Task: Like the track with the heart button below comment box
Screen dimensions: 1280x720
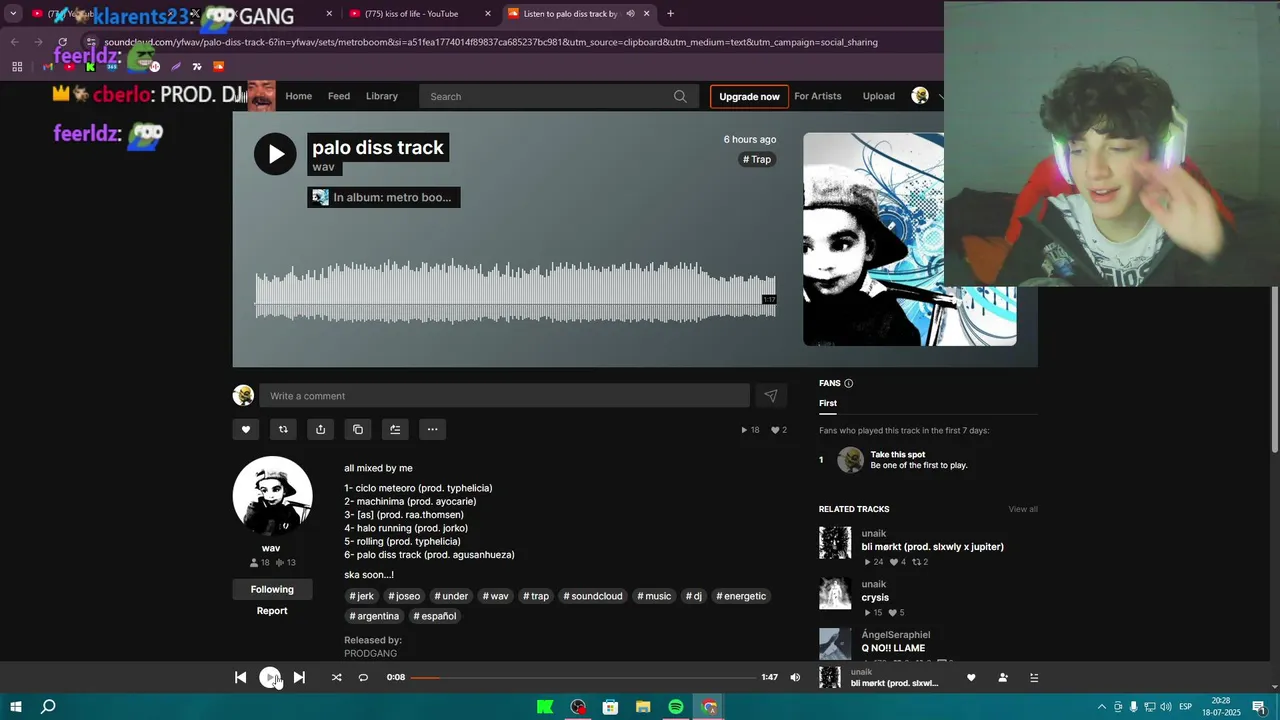Action: (x=246, y=429)
